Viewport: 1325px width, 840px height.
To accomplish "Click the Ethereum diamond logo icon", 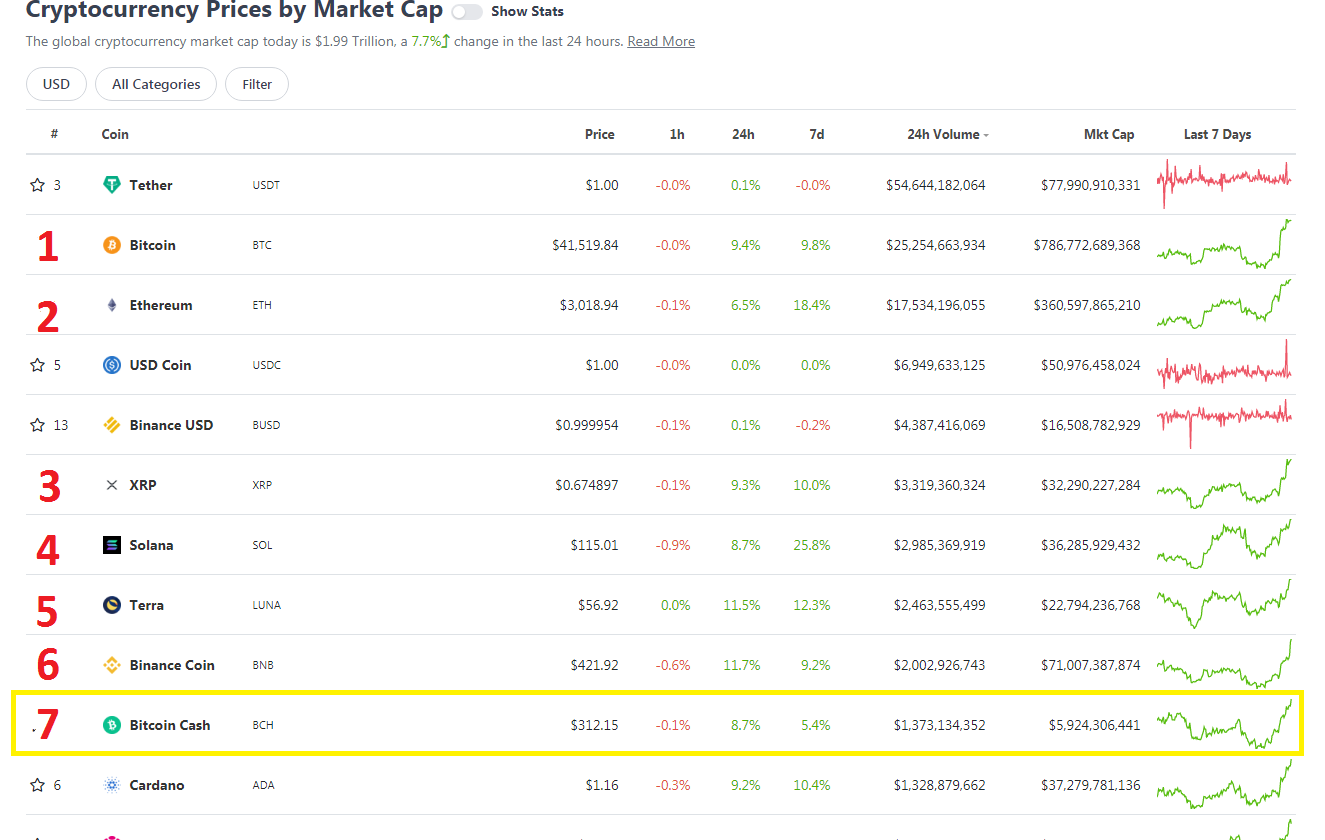I will [112, 305].
